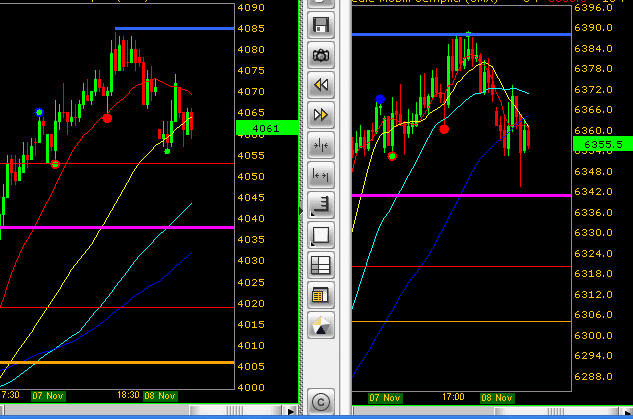Take a chart snapshot with the camera icon
Screen dimensions: 633x419
point(321,55)
